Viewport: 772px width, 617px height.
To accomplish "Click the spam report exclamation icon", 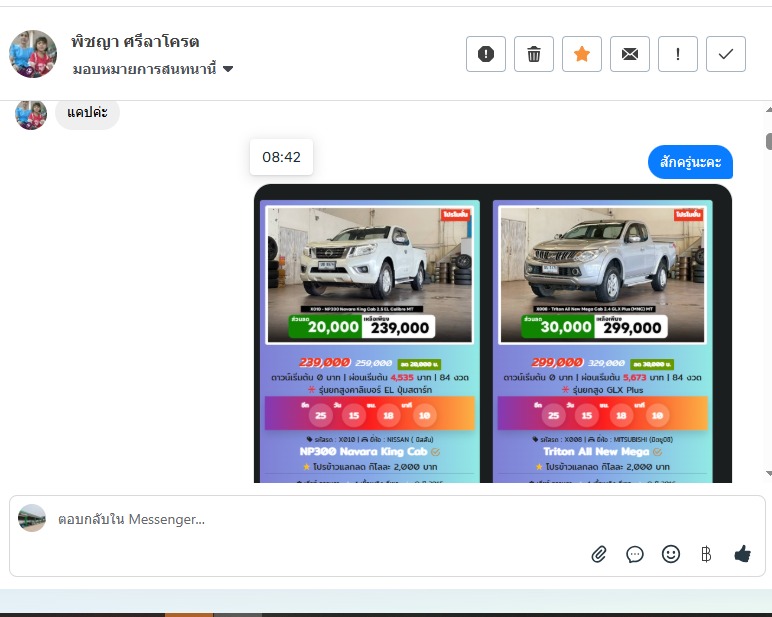I will pos(485,54).
